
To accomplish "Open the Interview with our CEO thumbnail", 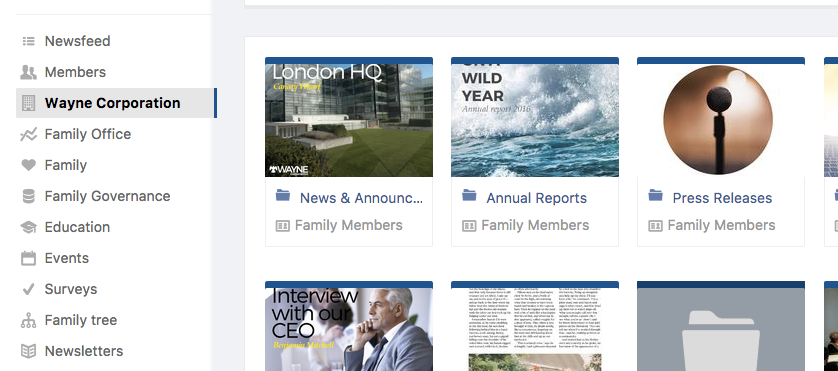I will [349, 330].
